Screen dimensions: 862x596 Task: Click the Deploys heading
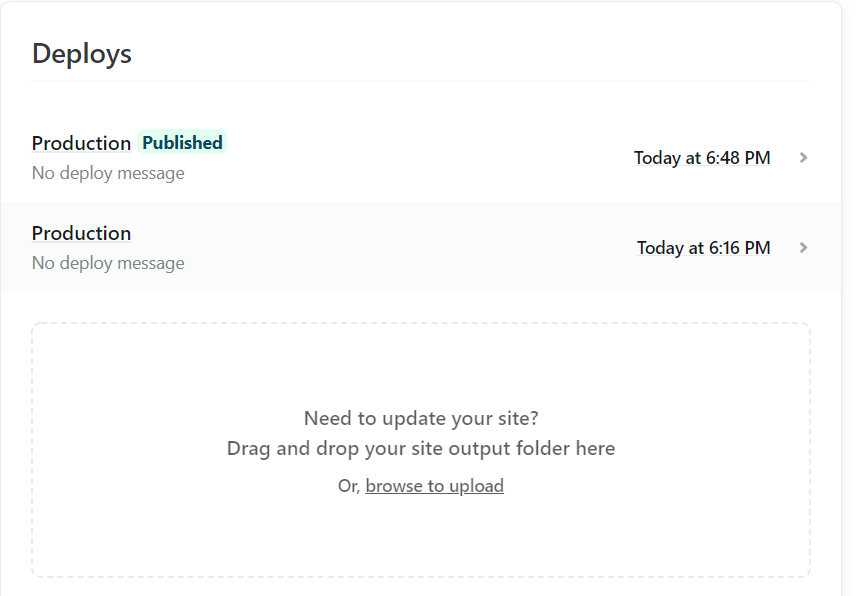82,54
